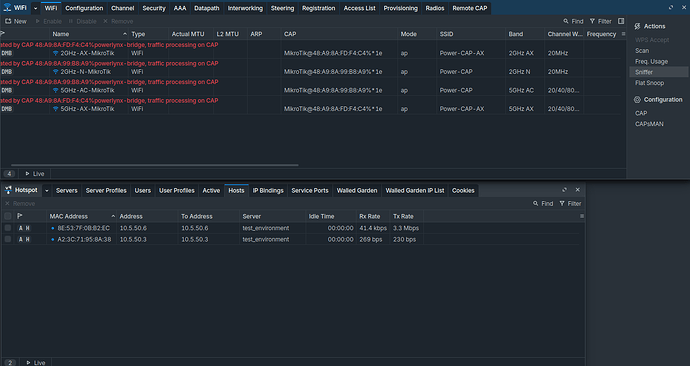Screen dimensions: 690x366
Task: Click New button in WiFi window
Action: coord(16,21)
